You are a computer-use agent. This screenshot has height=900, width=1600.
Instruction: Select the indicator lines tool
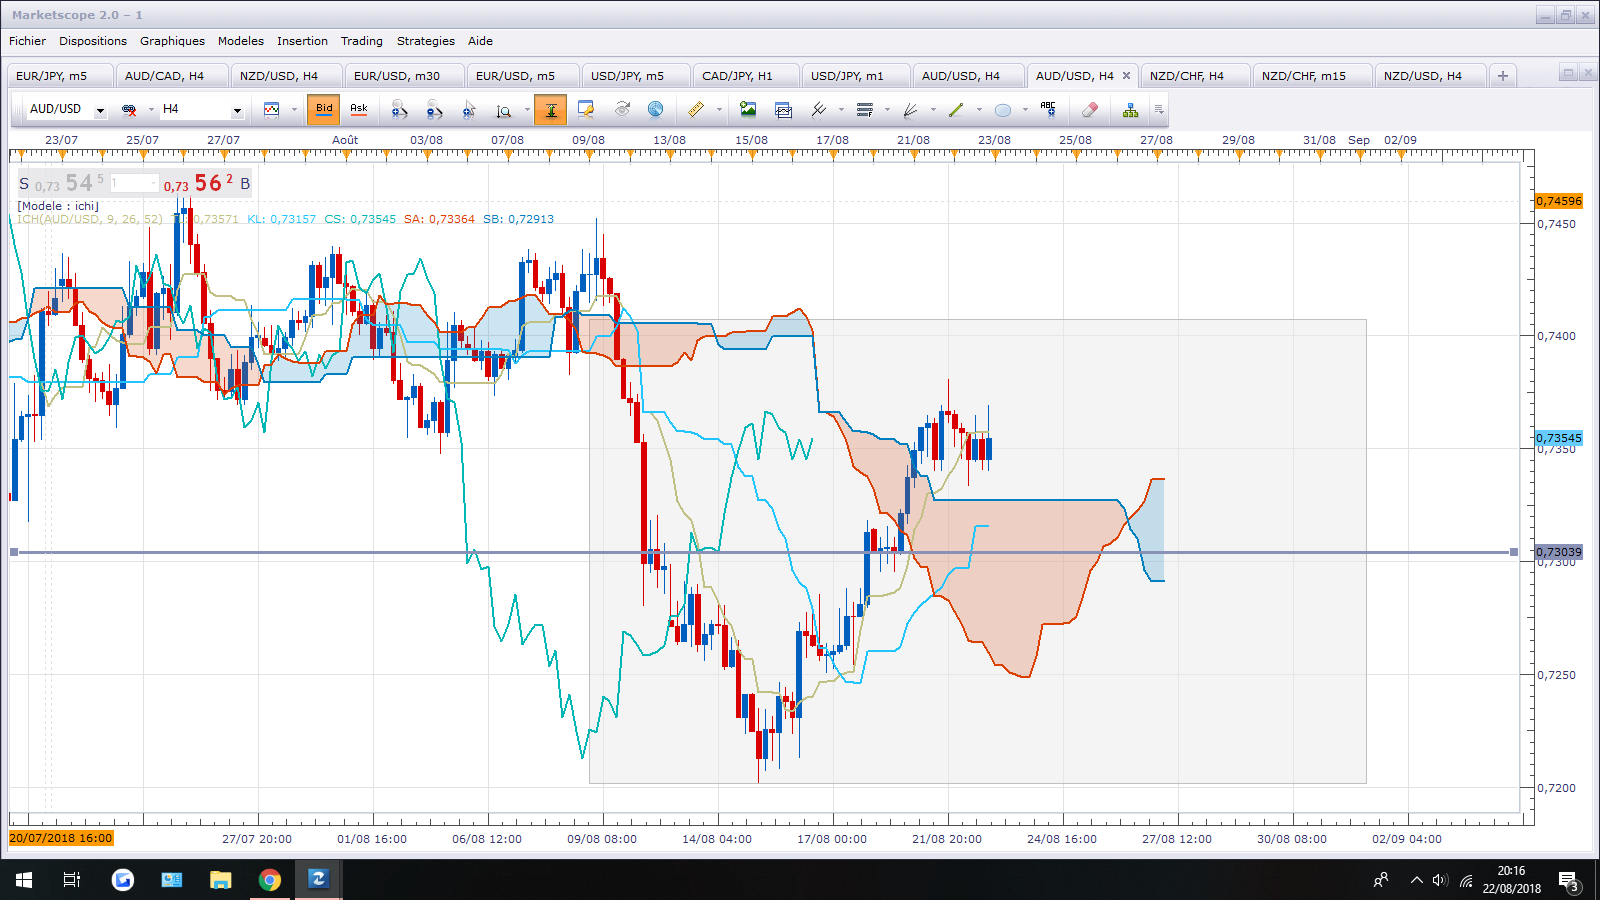click(819, 110)
